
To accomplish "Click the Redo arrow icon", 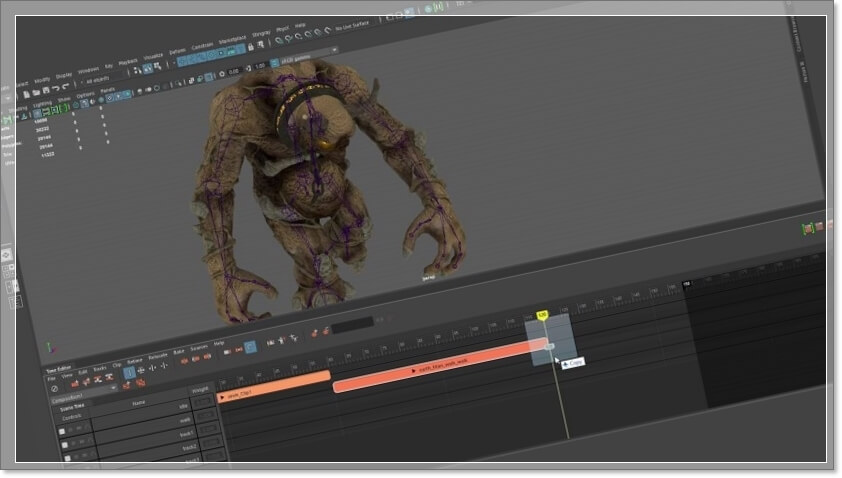I will [66, 86].
